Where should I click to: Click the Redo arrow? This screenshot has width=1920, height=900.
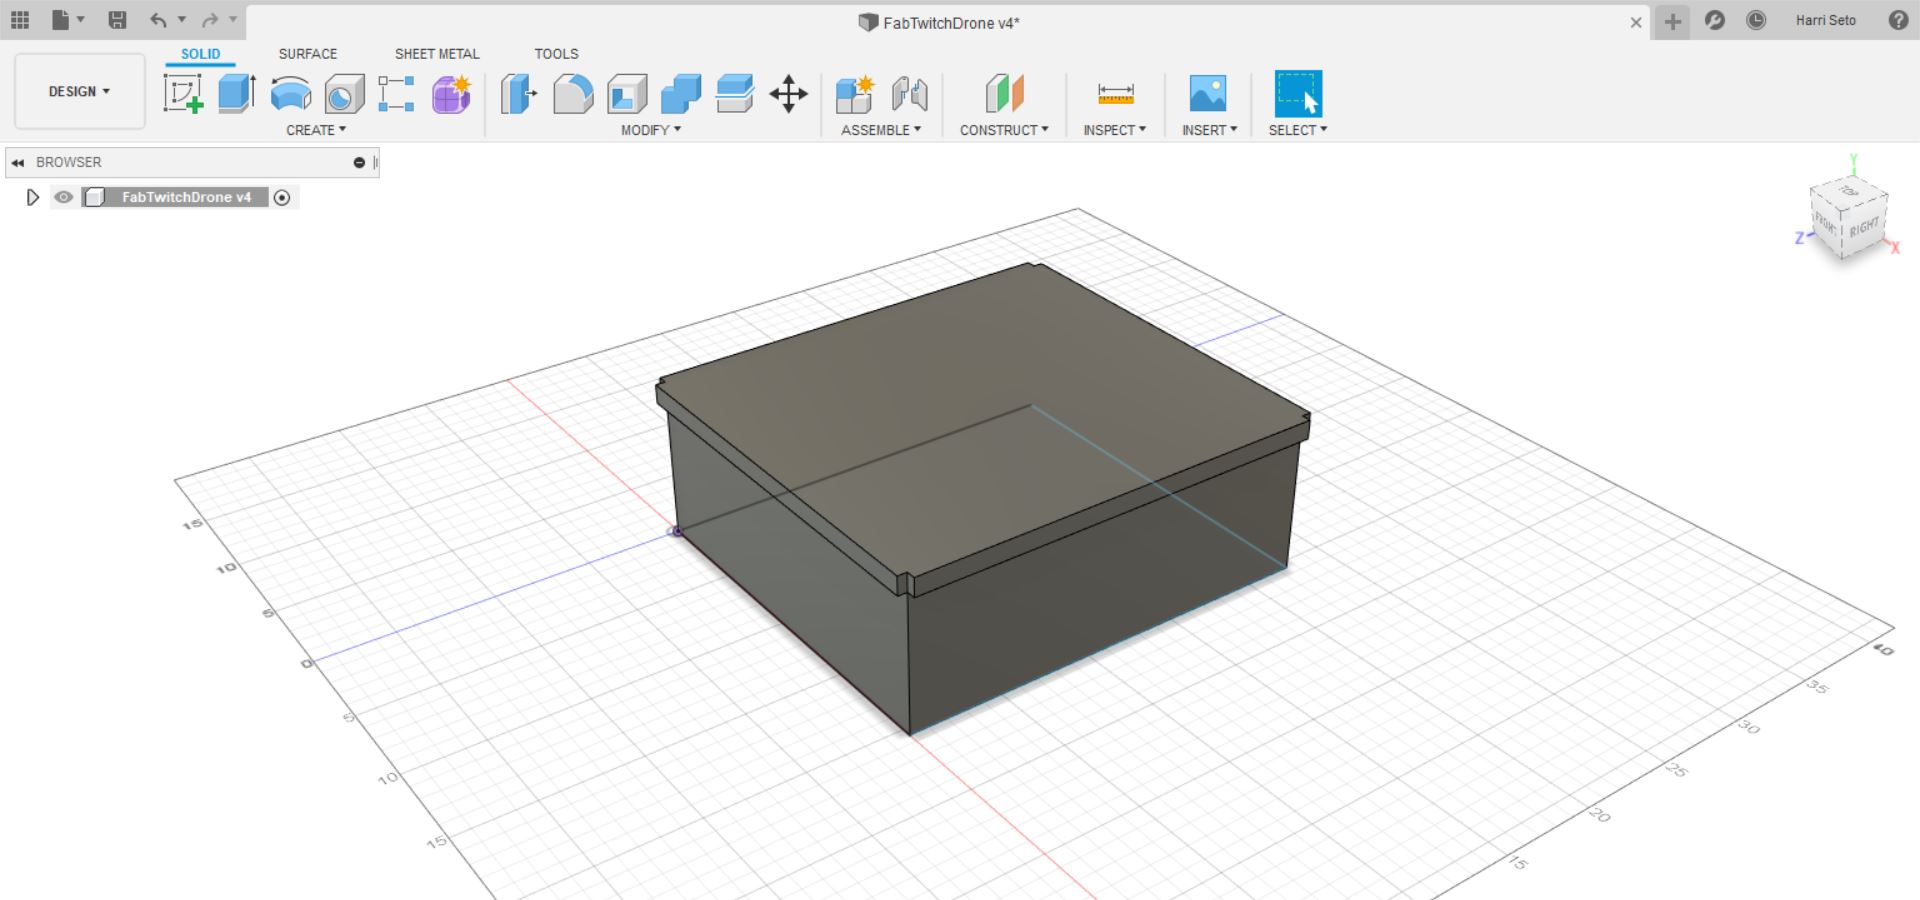pyautogui.click(x=210, y=20)
